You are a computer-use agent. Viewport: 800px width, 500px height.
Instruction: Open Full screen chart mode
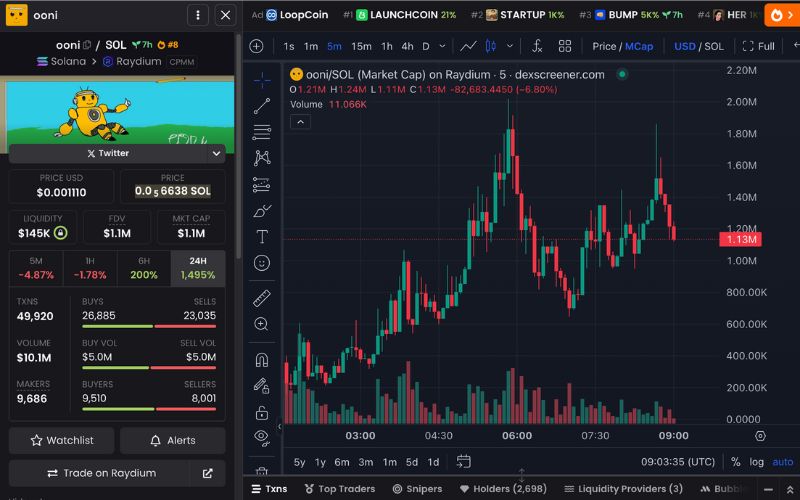(x=758, y=46)
